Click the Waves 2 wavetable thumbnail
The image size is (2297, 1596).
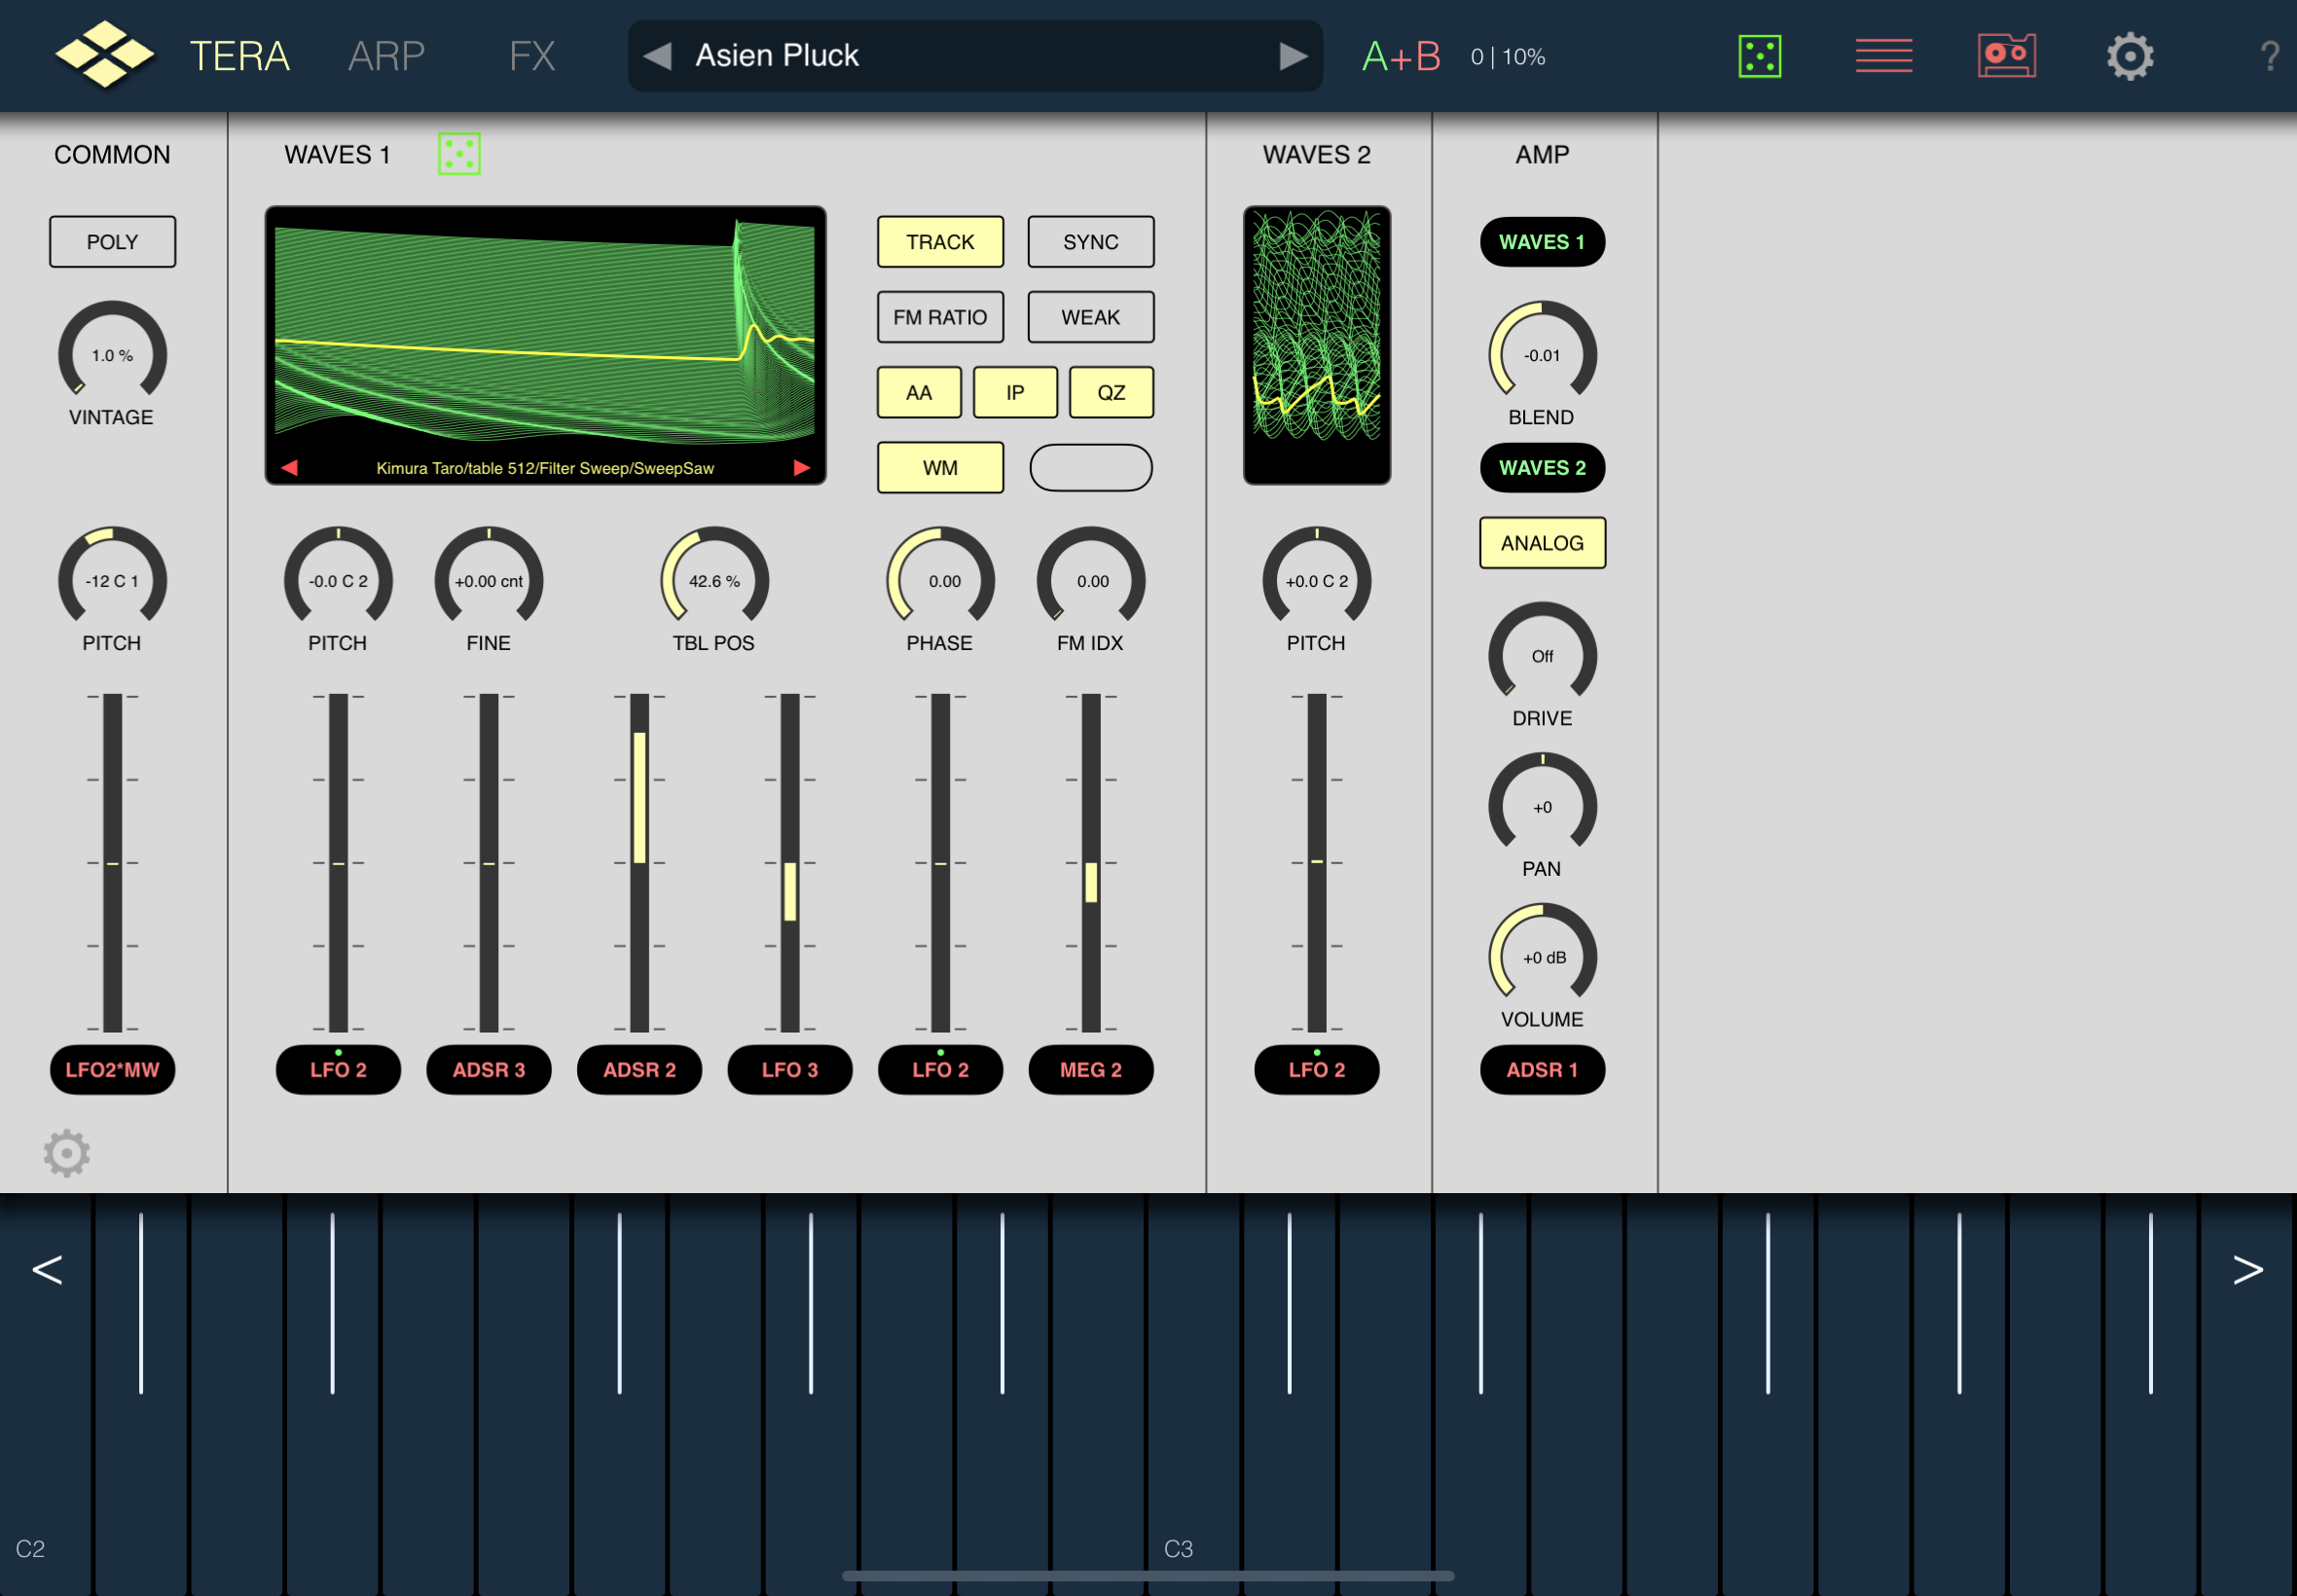pyautogui.click(x=1317, y=345)
